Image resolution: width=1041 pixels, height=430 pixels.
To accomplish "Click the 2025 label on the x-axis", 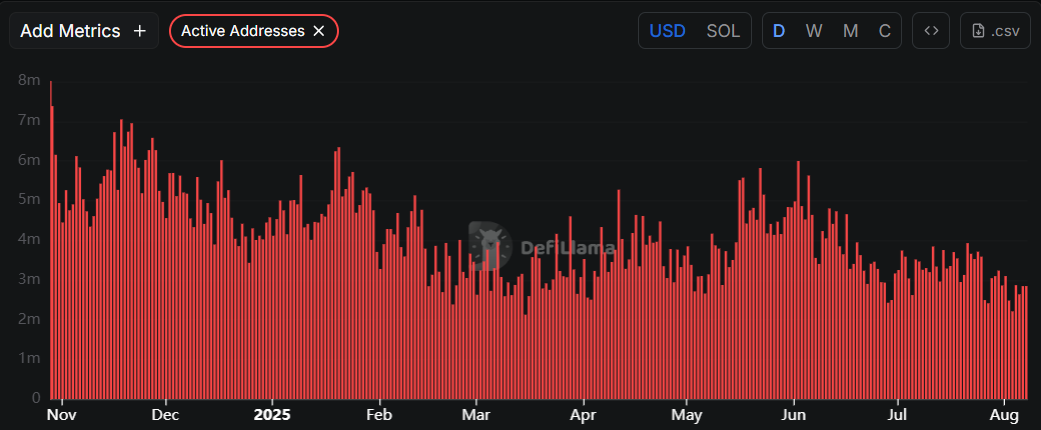I will click(x=271, y=413).
